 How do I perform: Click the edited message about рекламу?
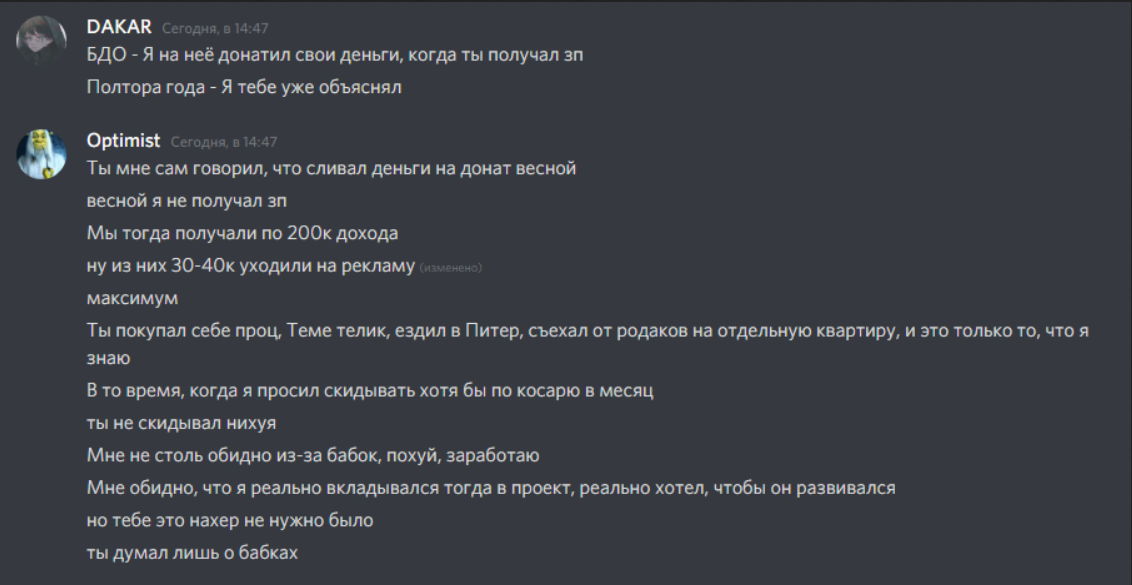click(250, 266)
